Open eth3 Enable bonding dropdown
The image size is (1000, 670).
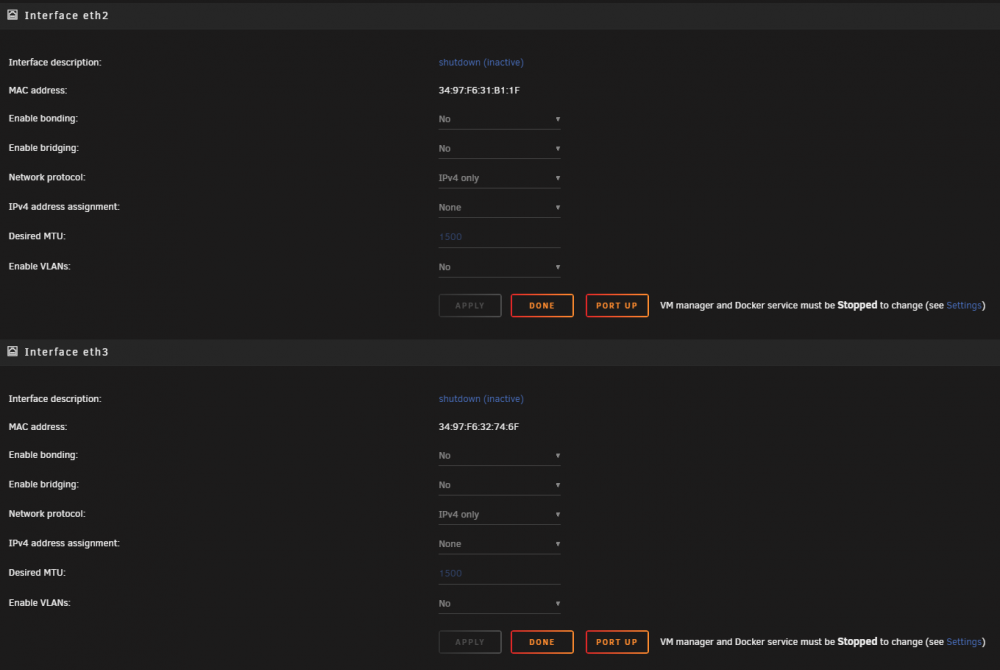pyautogui.click(x=499, y=456)
